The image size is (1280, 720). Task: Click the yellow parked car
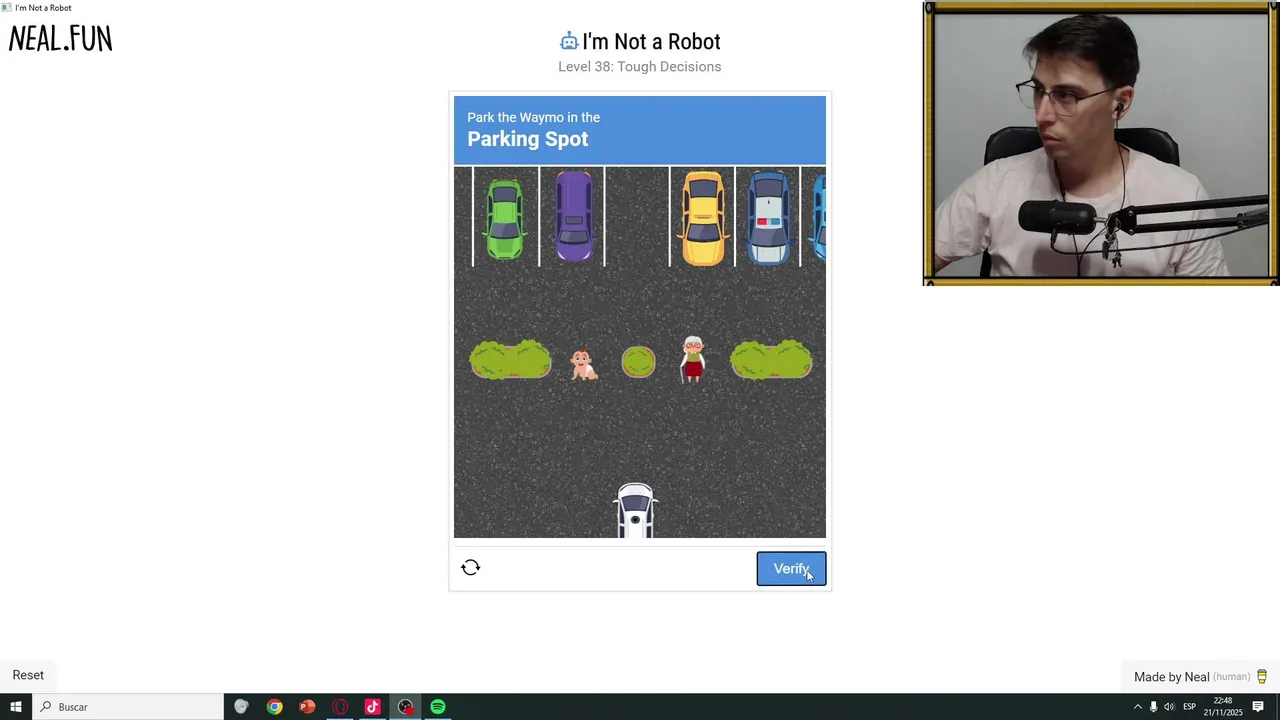point(703,218)
